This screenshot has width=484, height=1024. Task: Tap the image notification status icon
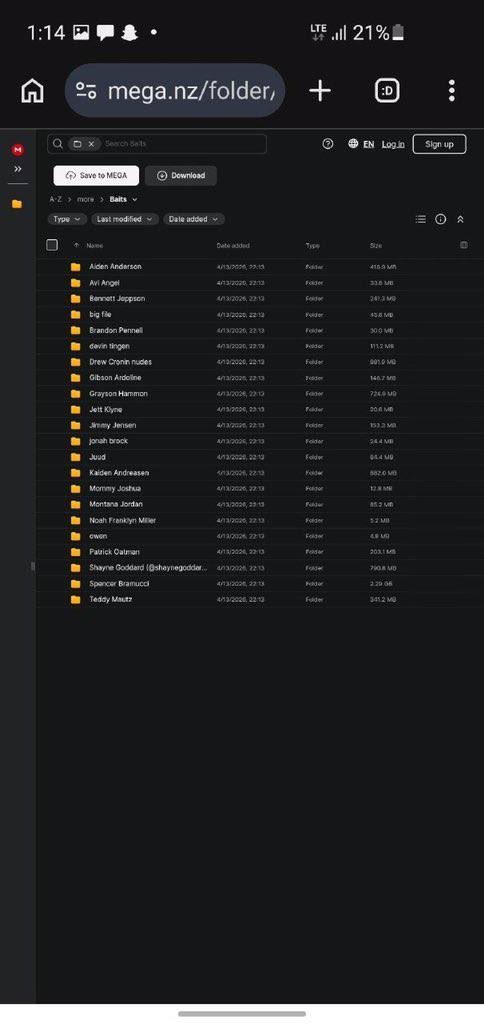pos(81,32)
